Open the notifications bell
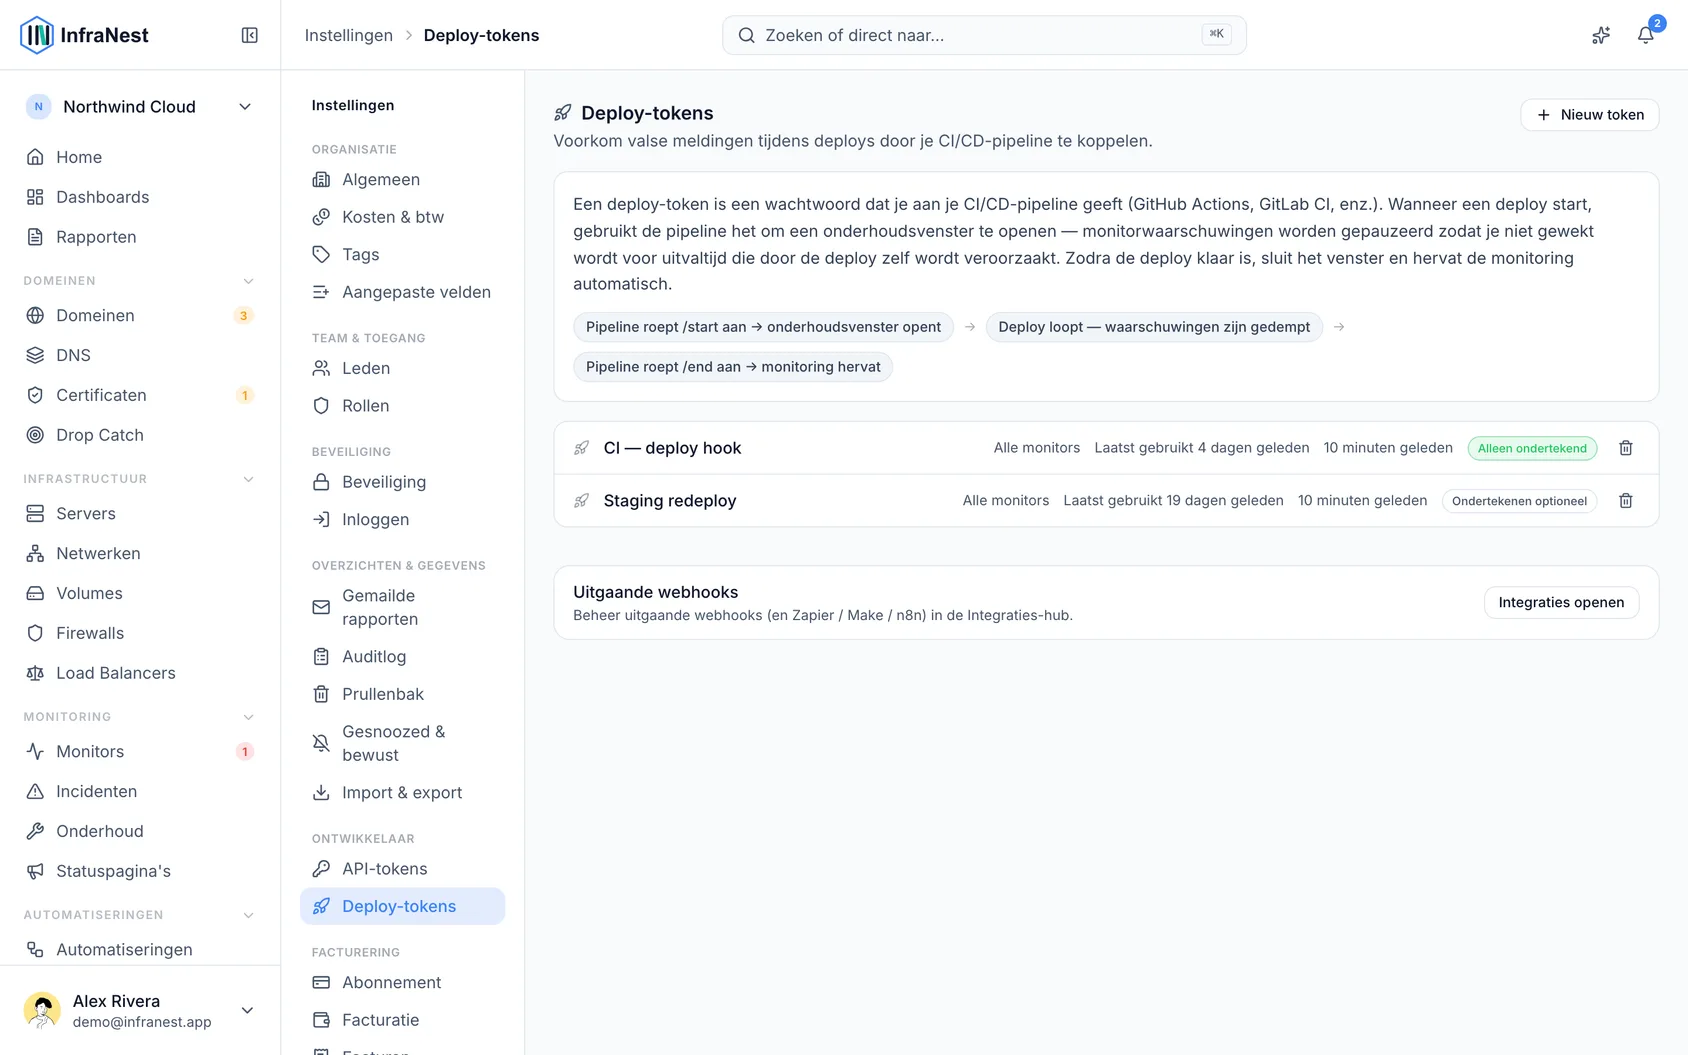The image size is (1688, 1055). 1645,35
